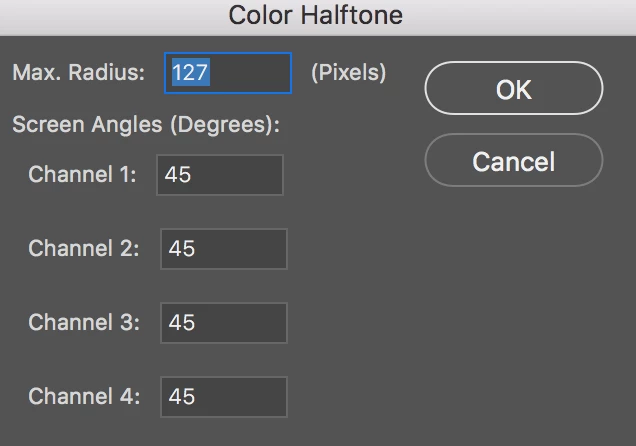The width and height of the screenshot is (636, 446).
Task: Click the Screen Angles (Degrees) heading
Action: tap(146, 126)
